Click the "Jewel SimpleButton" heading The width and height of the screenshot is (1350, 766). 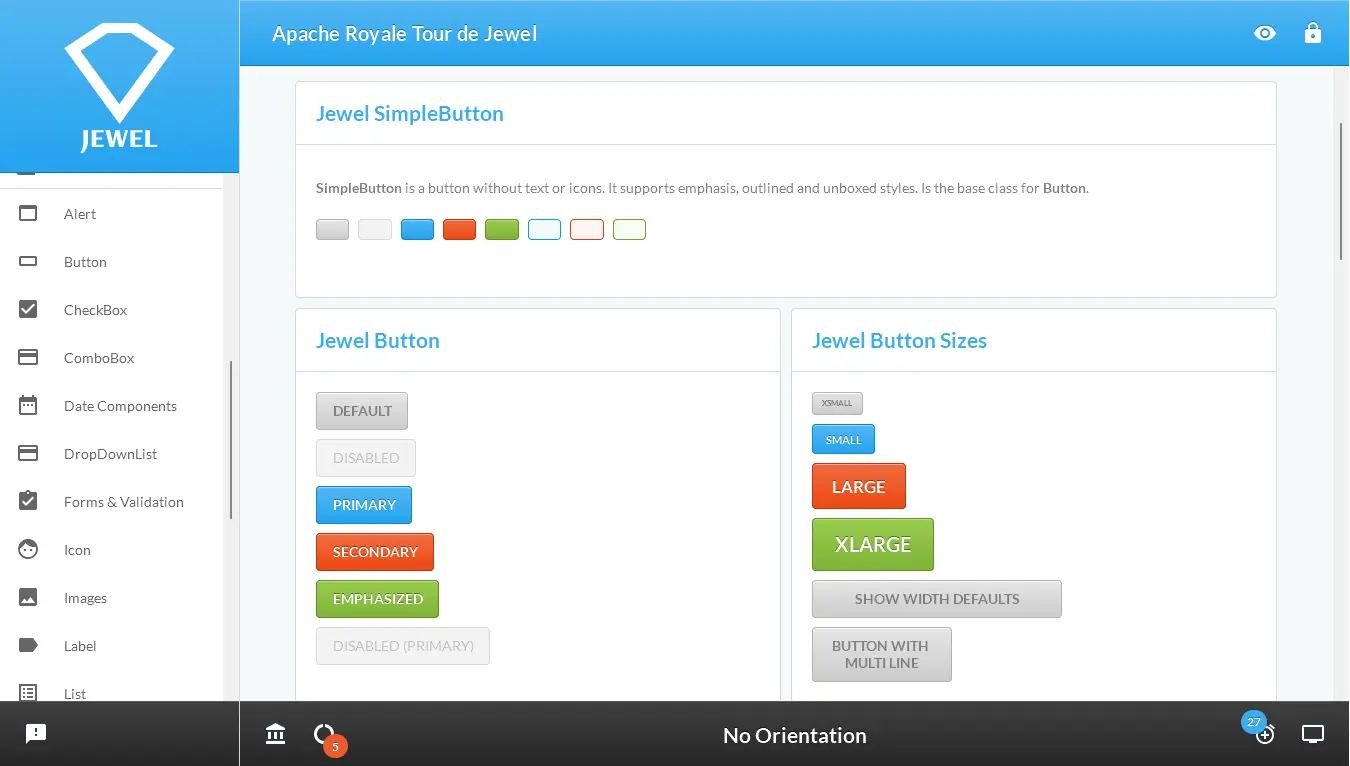point(410,114)
